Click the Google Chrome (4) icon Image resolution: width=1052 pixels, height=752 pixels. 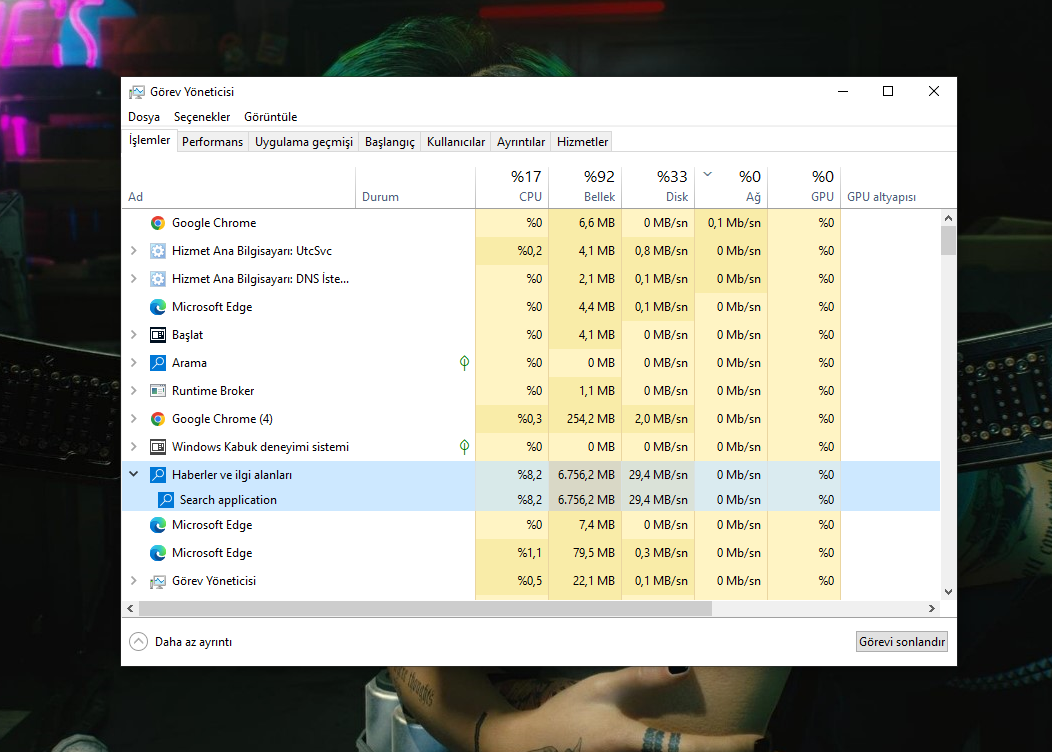(x=158, y=419)
